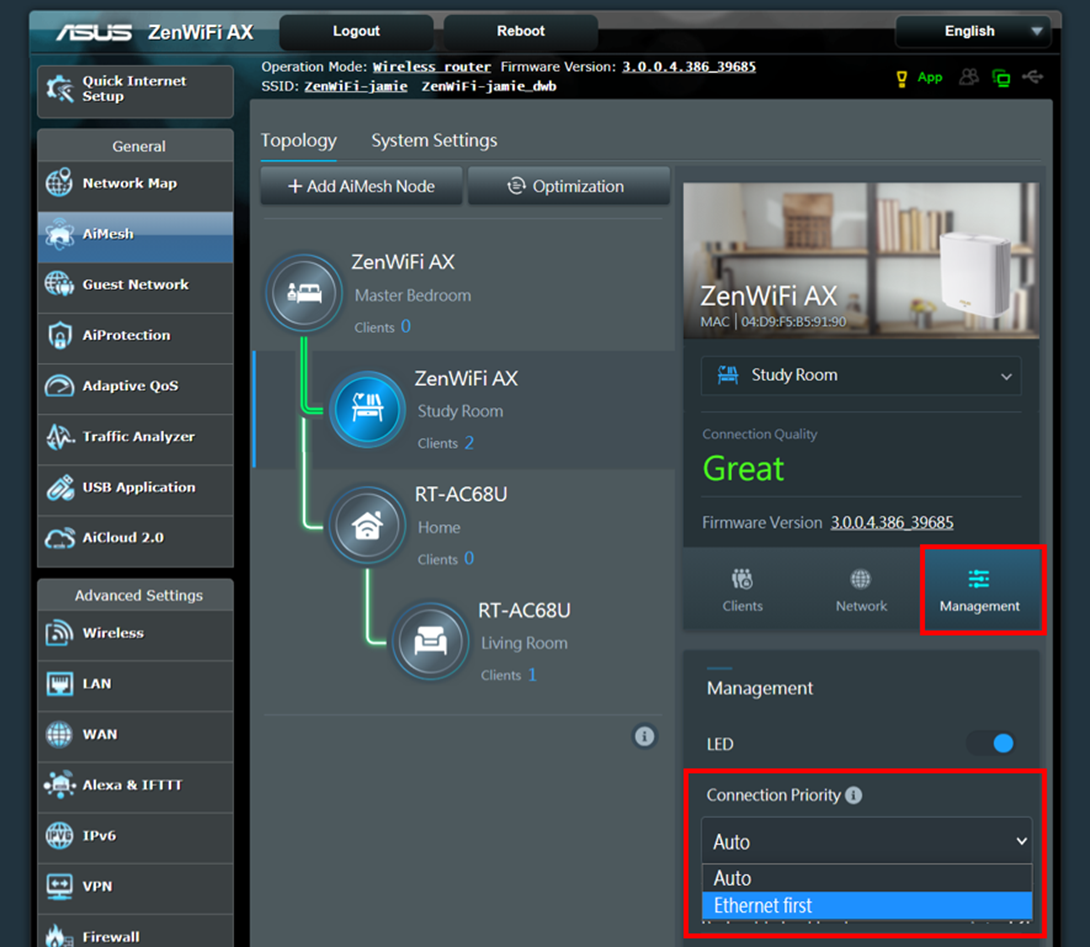Click the Logout button
Viewport: 1090px width, 947px height.
point(356,31)
